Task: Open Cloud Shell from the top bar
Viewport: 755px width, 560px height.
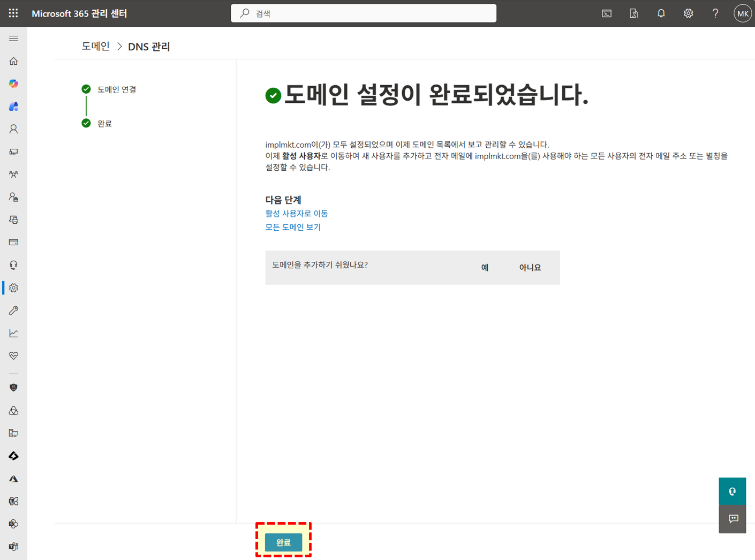Action: [607, 13]
